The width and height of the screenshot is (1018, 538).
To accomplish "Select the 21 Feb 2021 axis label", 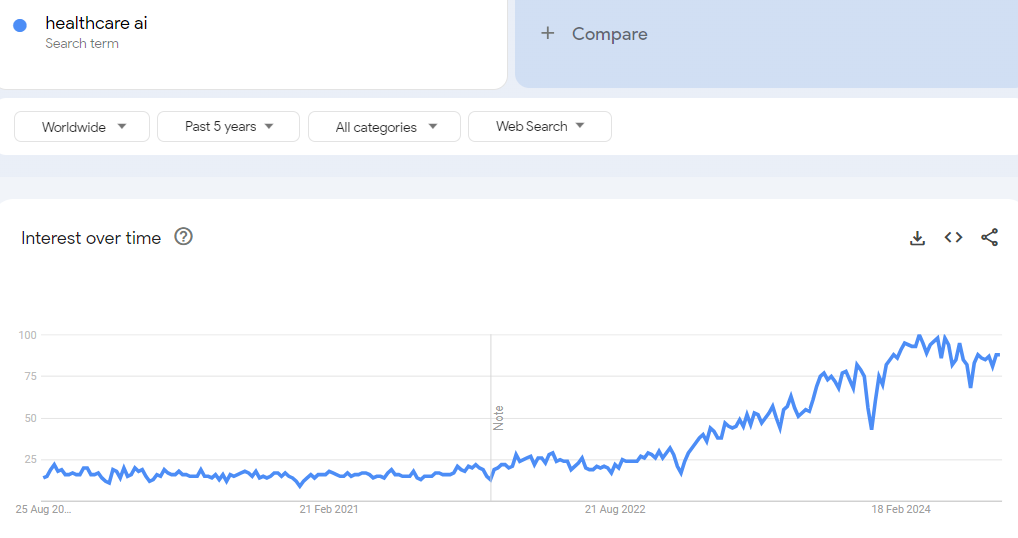I will pos(329,509).
